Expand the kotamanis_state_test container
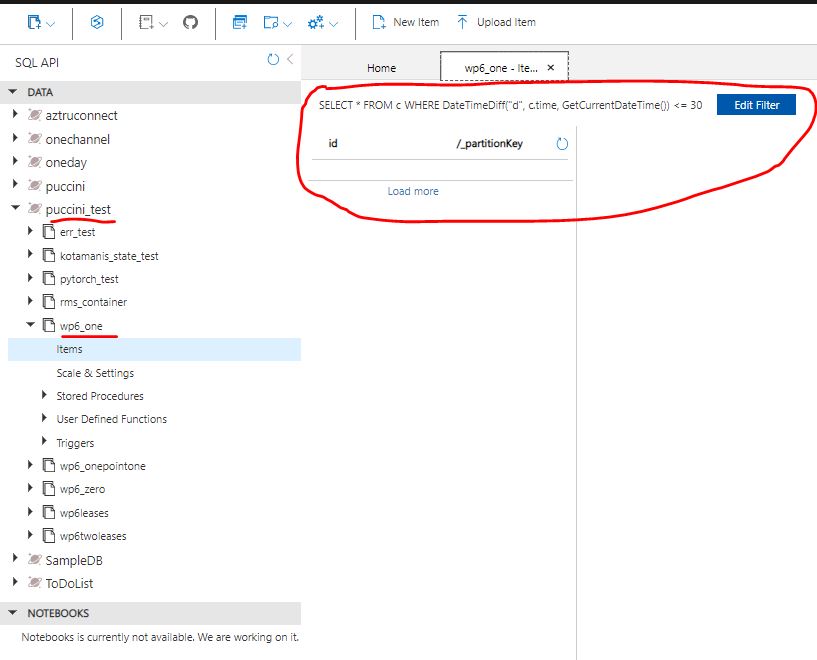This screenshot has height=660, width=817. click(30, 254)
